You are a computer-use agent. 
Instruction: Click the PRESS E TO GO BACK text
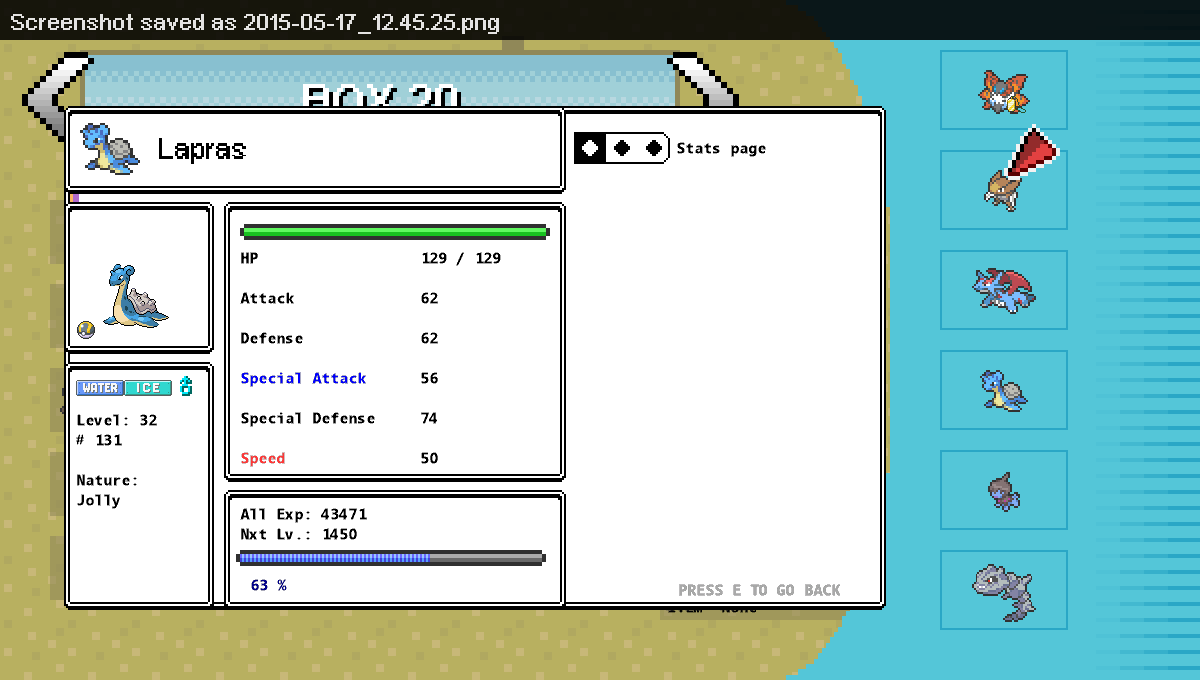coord(759,590)
